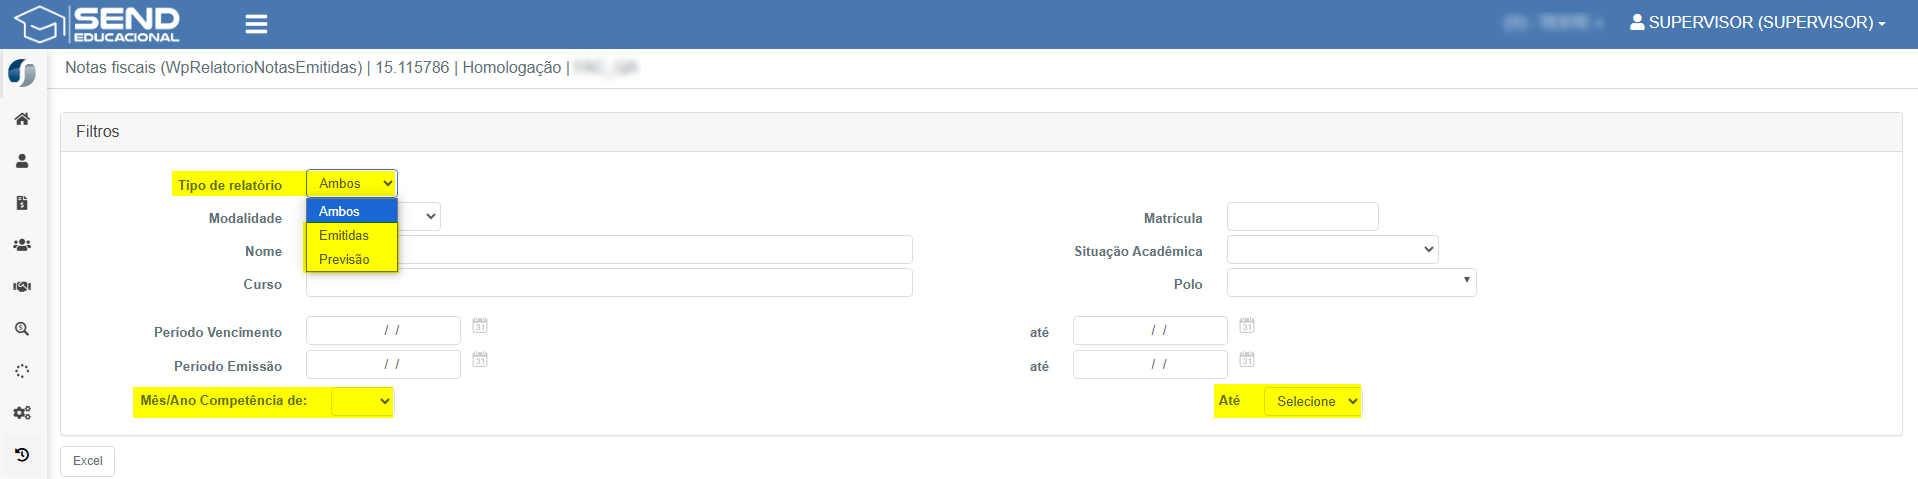Focus the Curso input field
Viewport: 1918px width, 479px height.
click(609, 283)
